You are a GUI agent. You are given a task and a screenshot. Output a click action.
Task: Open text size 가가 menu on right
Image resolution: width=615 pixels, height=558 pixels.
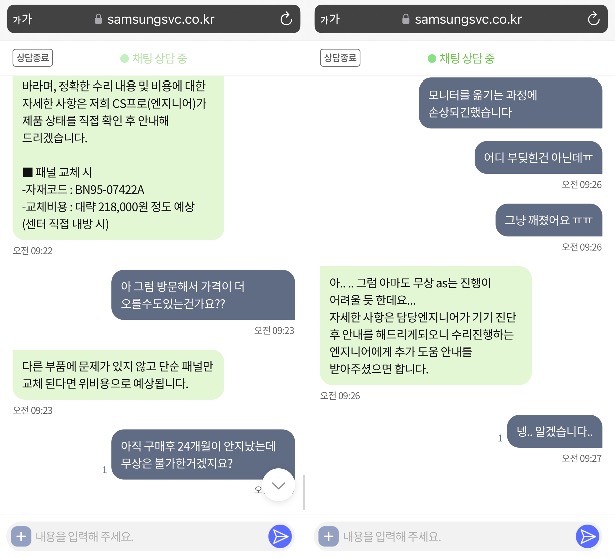330,19
